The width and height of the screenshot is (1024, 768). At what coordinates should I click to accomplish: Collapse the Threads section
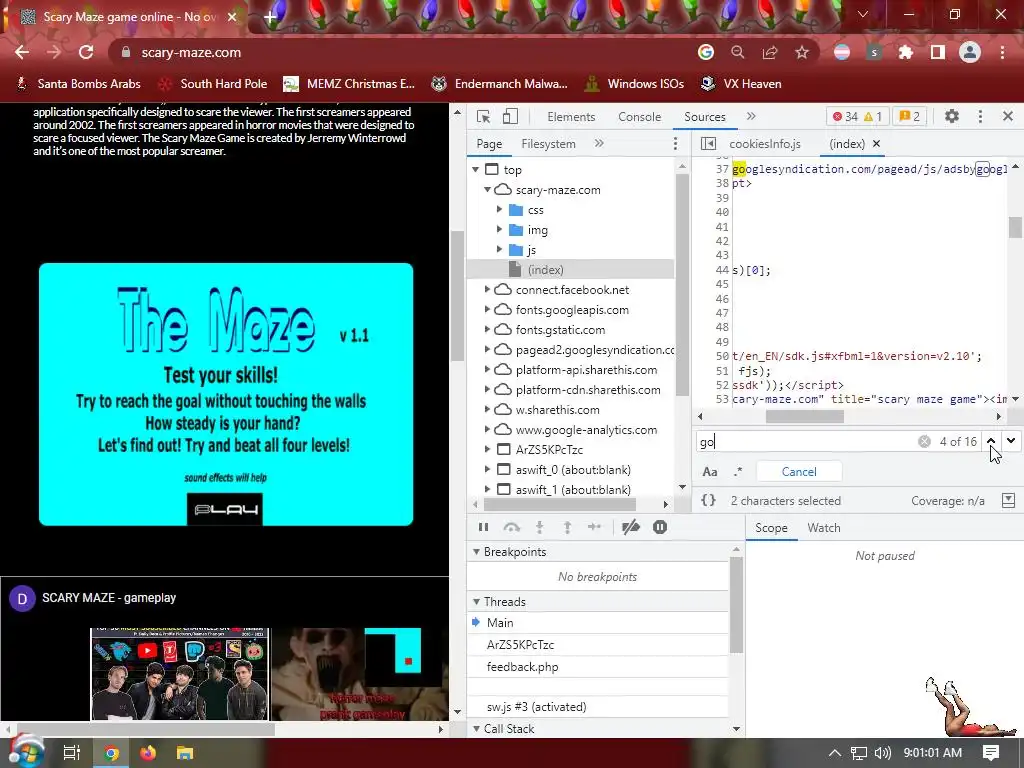[x=476, y=602]
